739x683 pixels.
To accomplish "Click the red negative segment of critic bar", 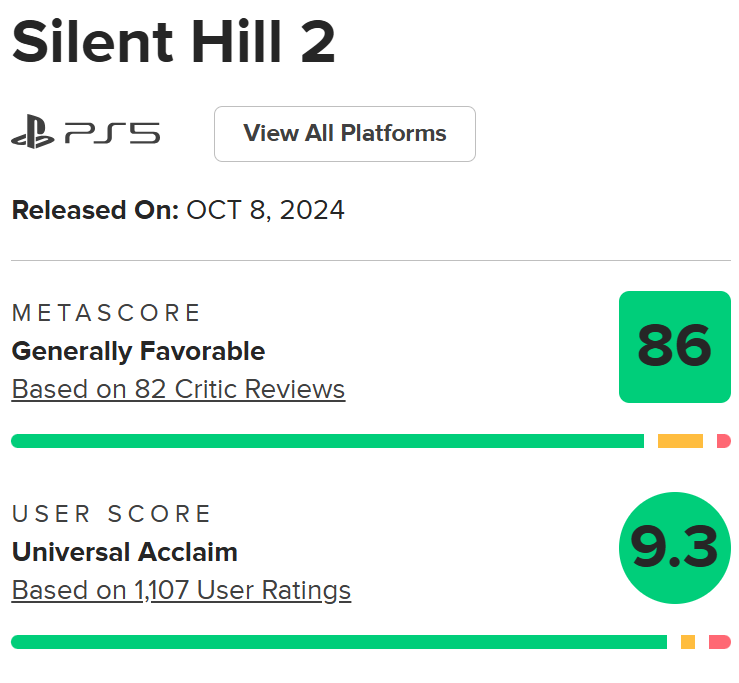I will point(724,441).
